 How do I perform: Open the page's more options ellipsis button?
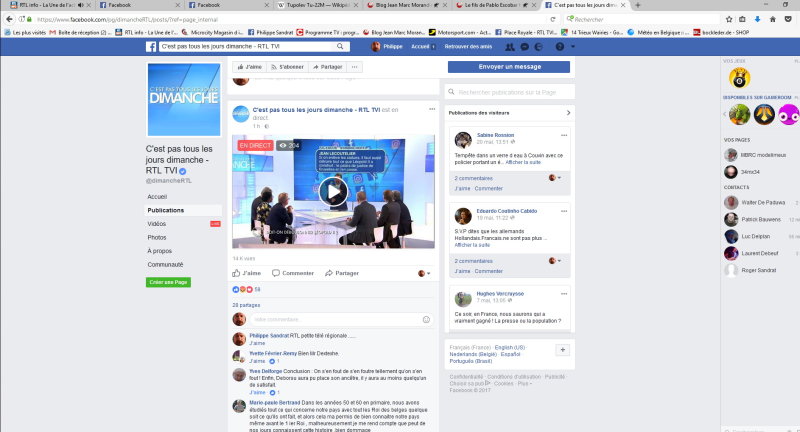tap(355, 67)
